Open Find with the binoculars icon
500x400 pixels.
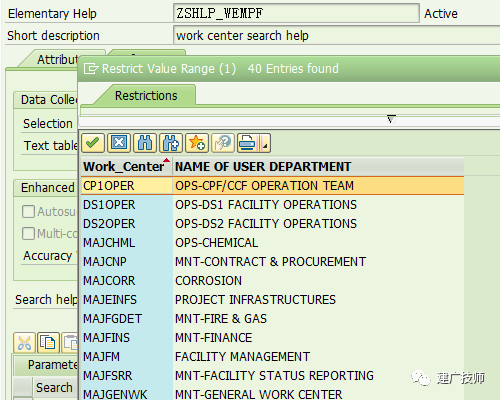(x=145, y=143)
